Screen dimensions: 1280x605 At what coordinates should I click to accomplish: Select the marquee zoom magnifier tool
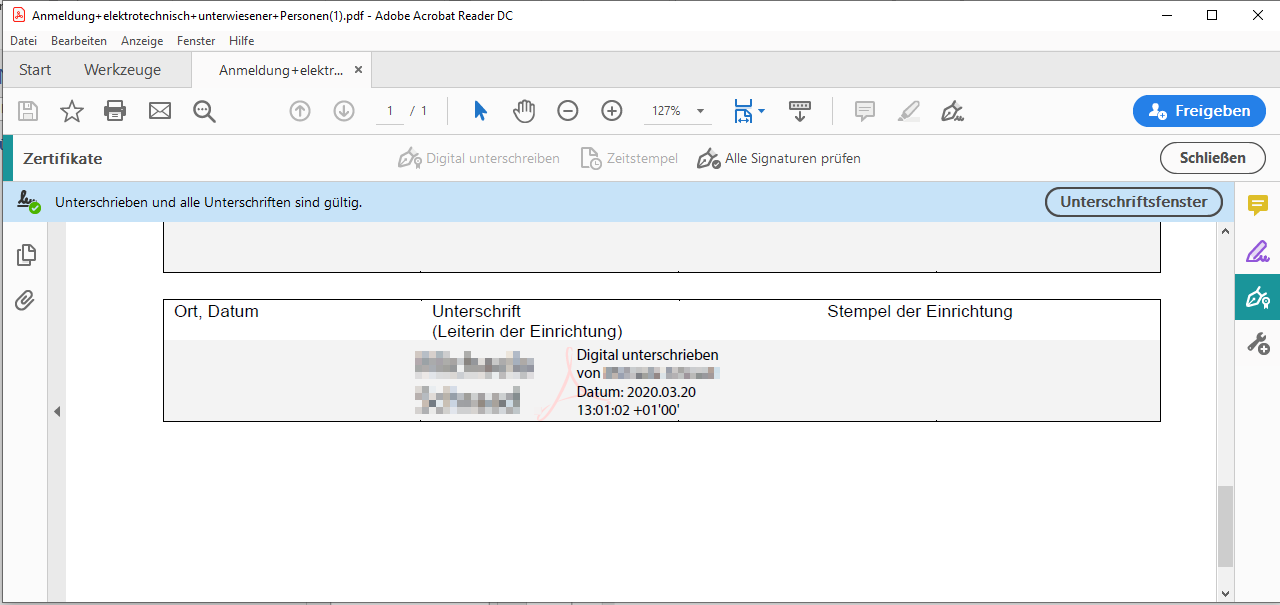click(204, 111)
